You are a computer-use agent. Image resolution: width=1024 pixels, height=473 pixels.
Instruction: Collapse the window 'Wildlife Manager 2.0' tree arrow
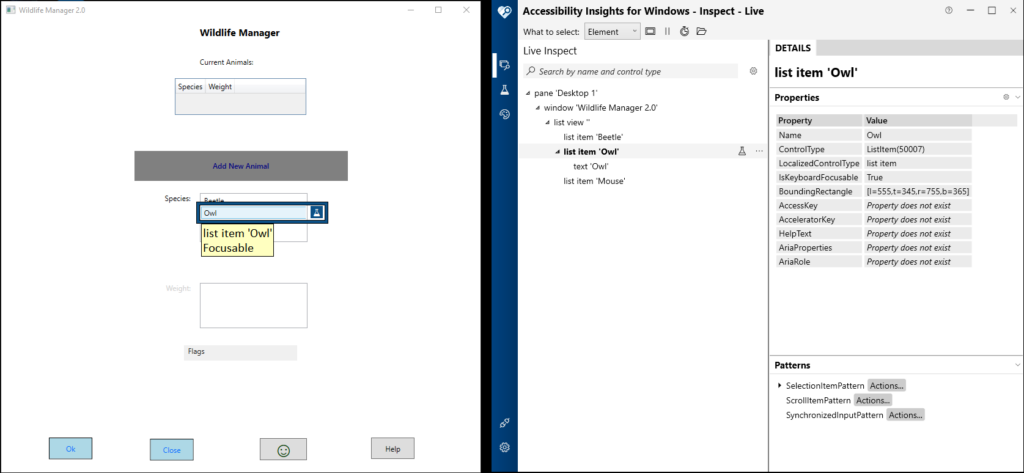537,108
